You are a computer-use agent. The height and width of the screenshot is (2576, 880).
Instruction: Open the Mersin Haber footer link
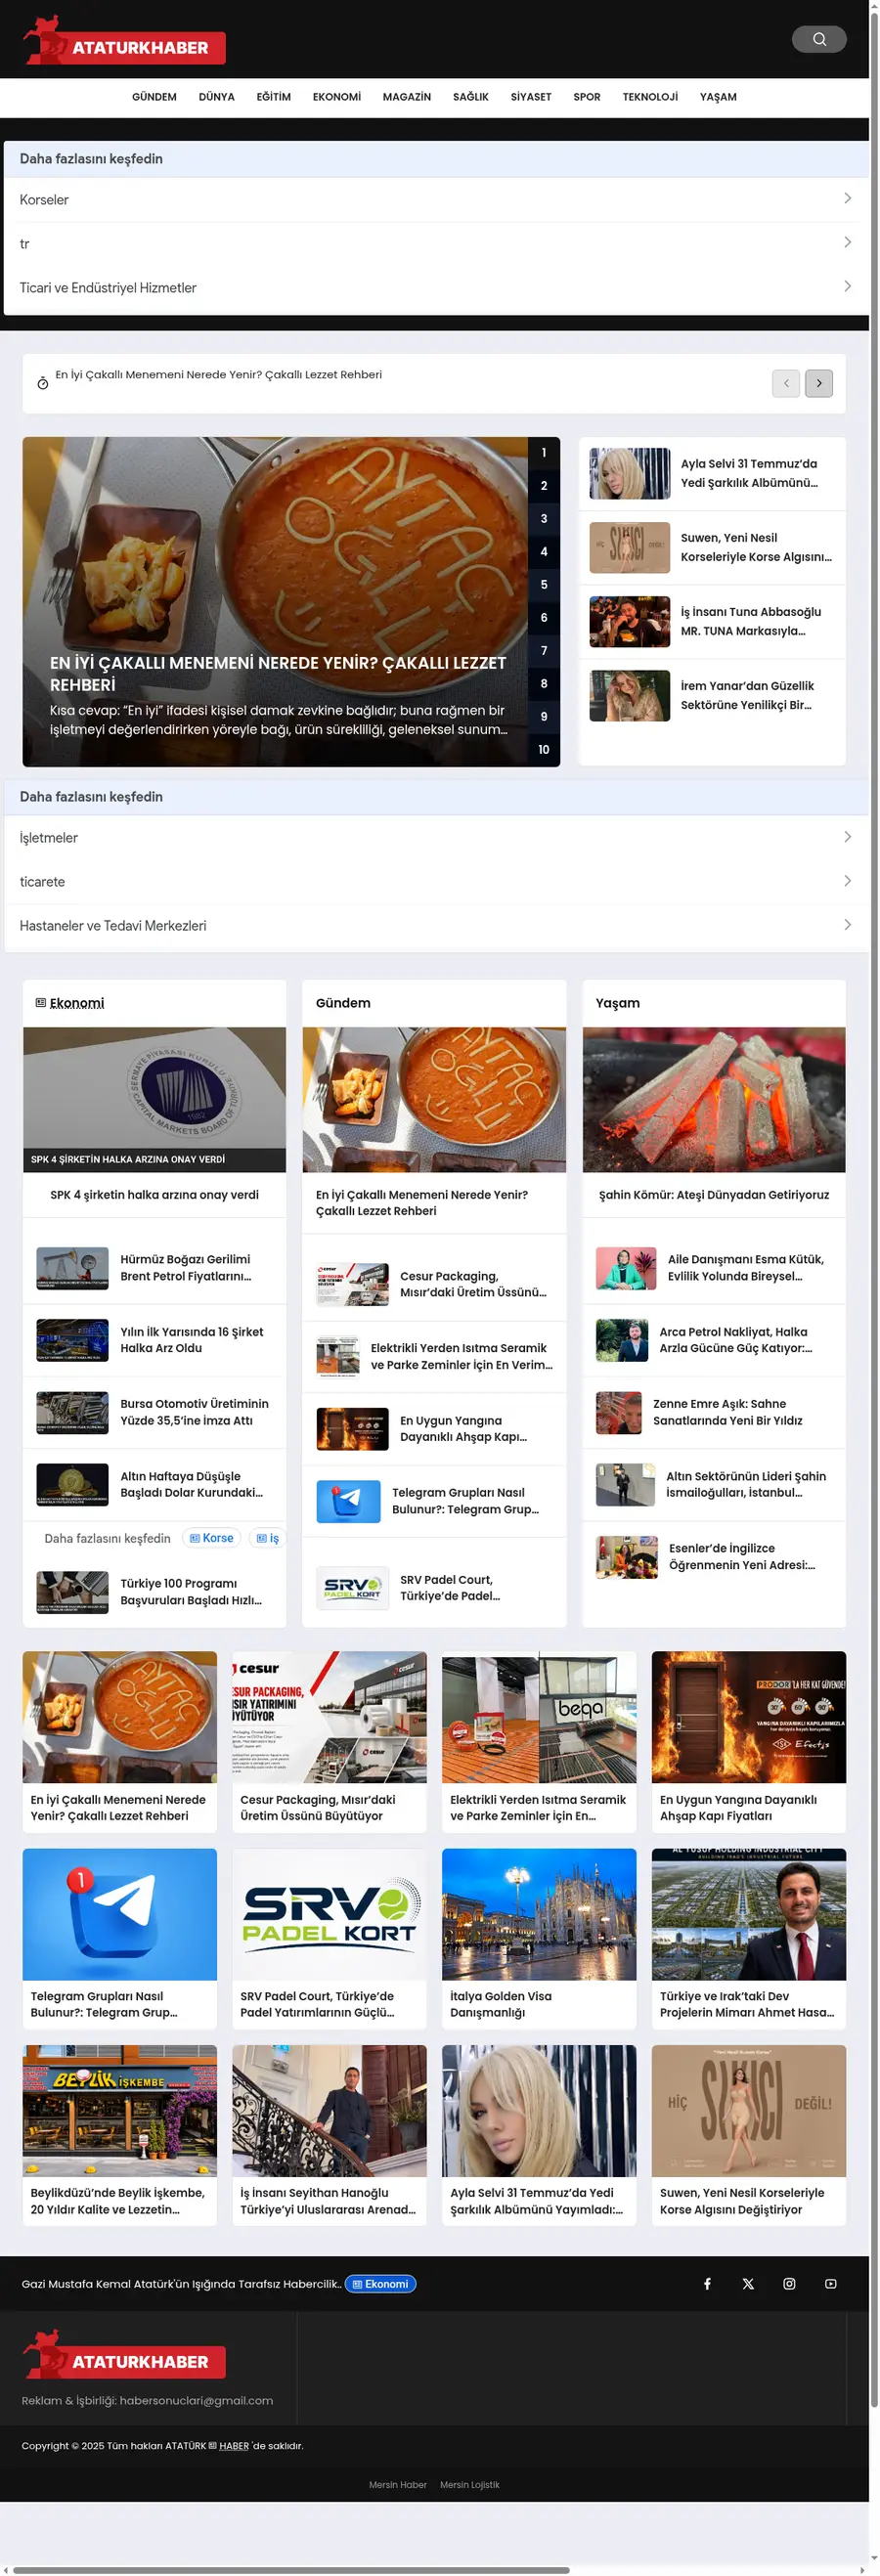(x=398, y=2485)
